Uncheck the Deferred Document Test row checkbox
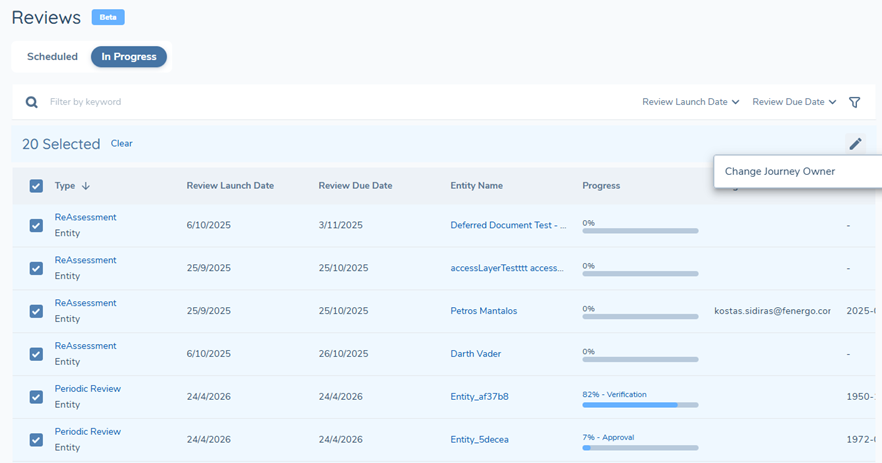 coord(36,226)
